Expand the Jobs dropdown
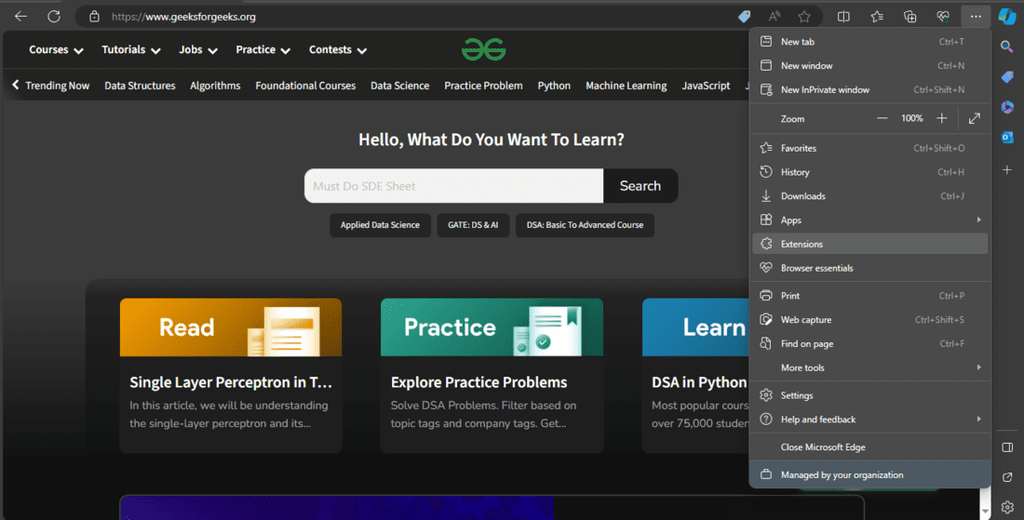Screen dimensions: 1024x520 click(x=198, y=50)
